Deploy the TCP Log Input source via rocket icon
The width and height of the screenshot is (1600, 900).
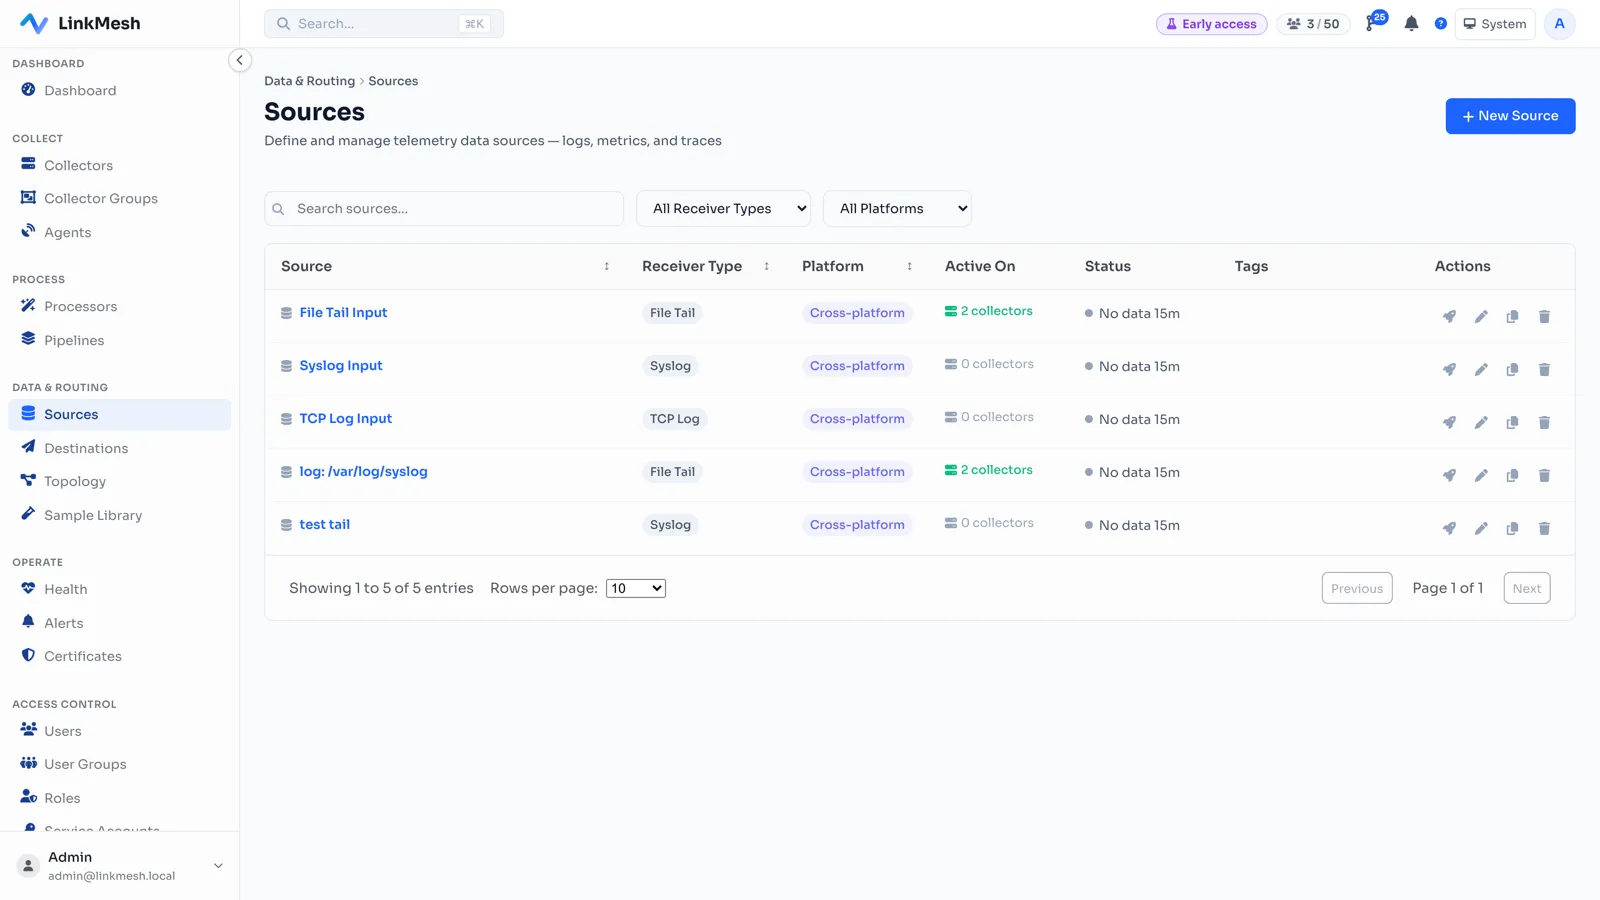click(1449, 423)
